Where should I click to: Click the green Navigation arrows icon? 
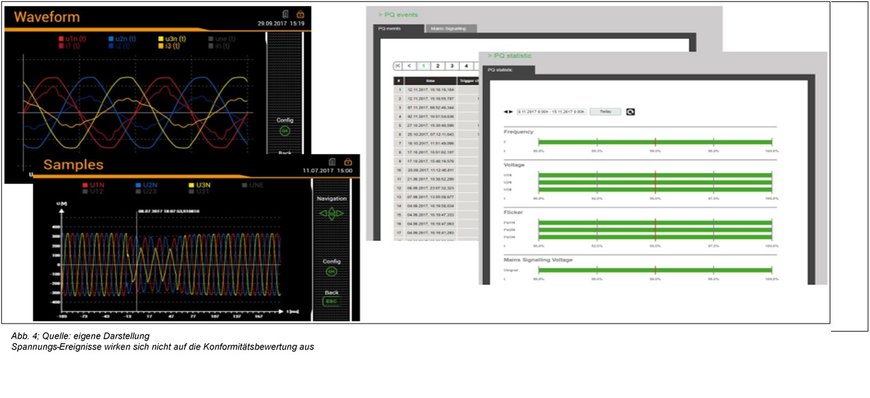[331, 213]
